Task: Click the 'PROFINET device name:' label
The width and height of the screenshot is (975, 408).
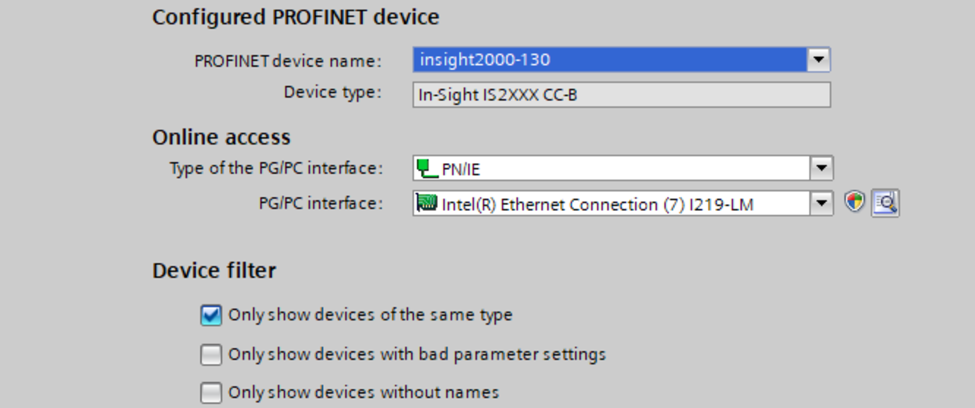Action: (288, 61)
